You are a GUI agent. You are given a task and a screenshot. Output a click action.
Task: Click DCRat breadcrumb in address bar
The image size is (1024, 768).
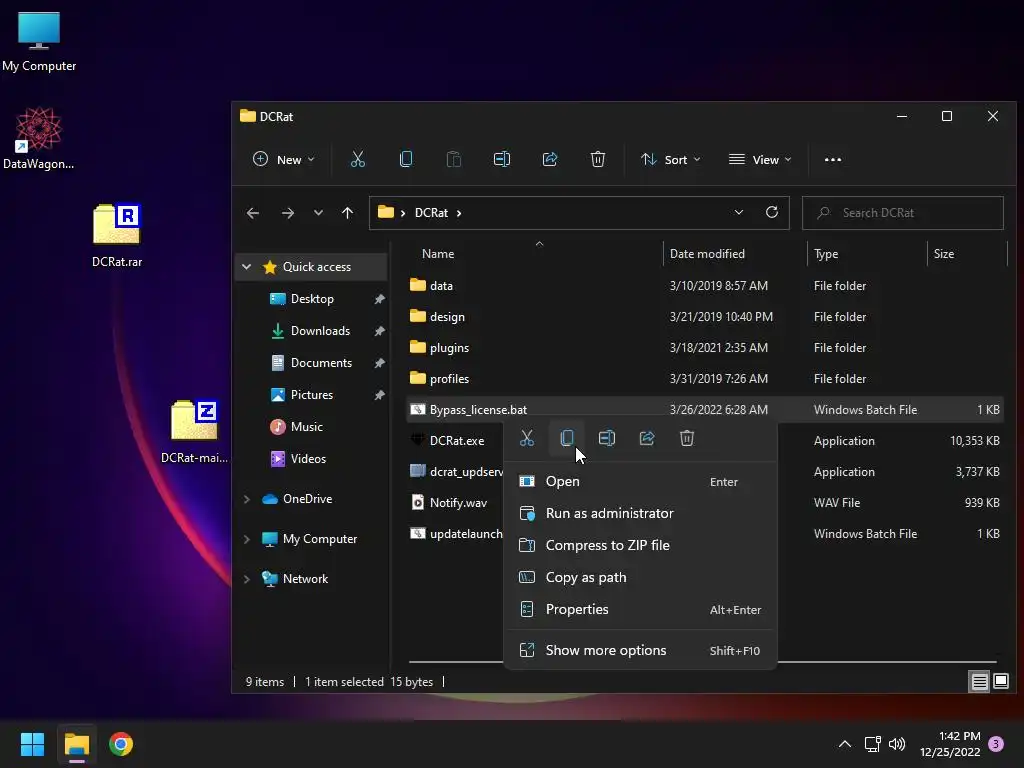[431, 213]
